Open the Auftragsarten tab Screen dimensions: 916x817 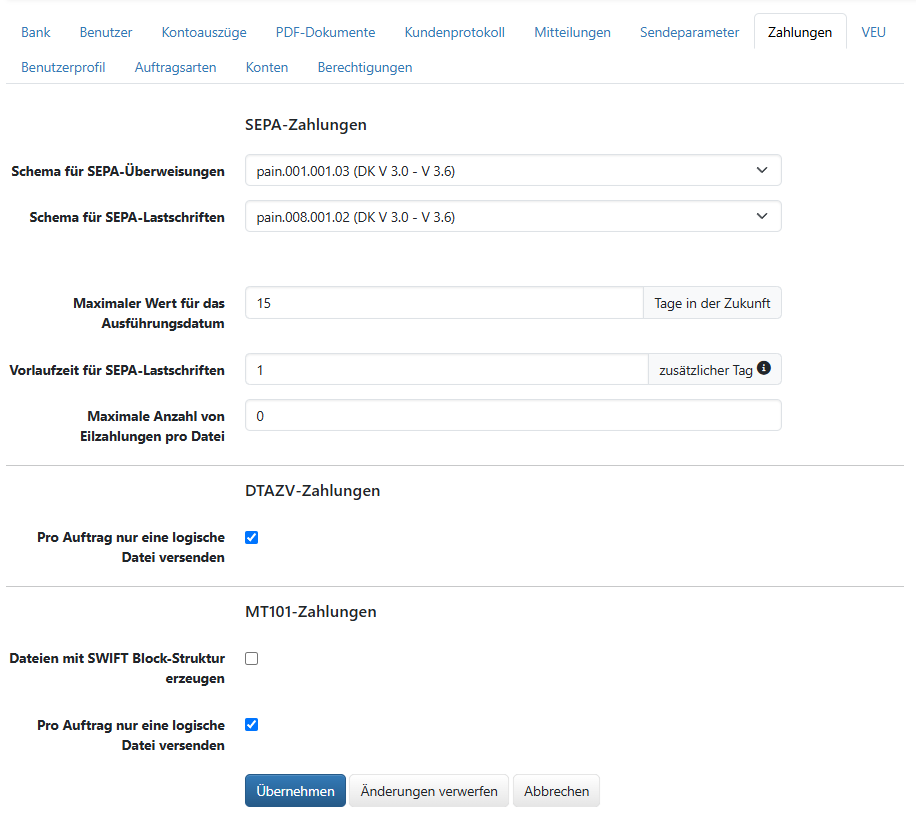pyautogui.click(x=175, y=67)
